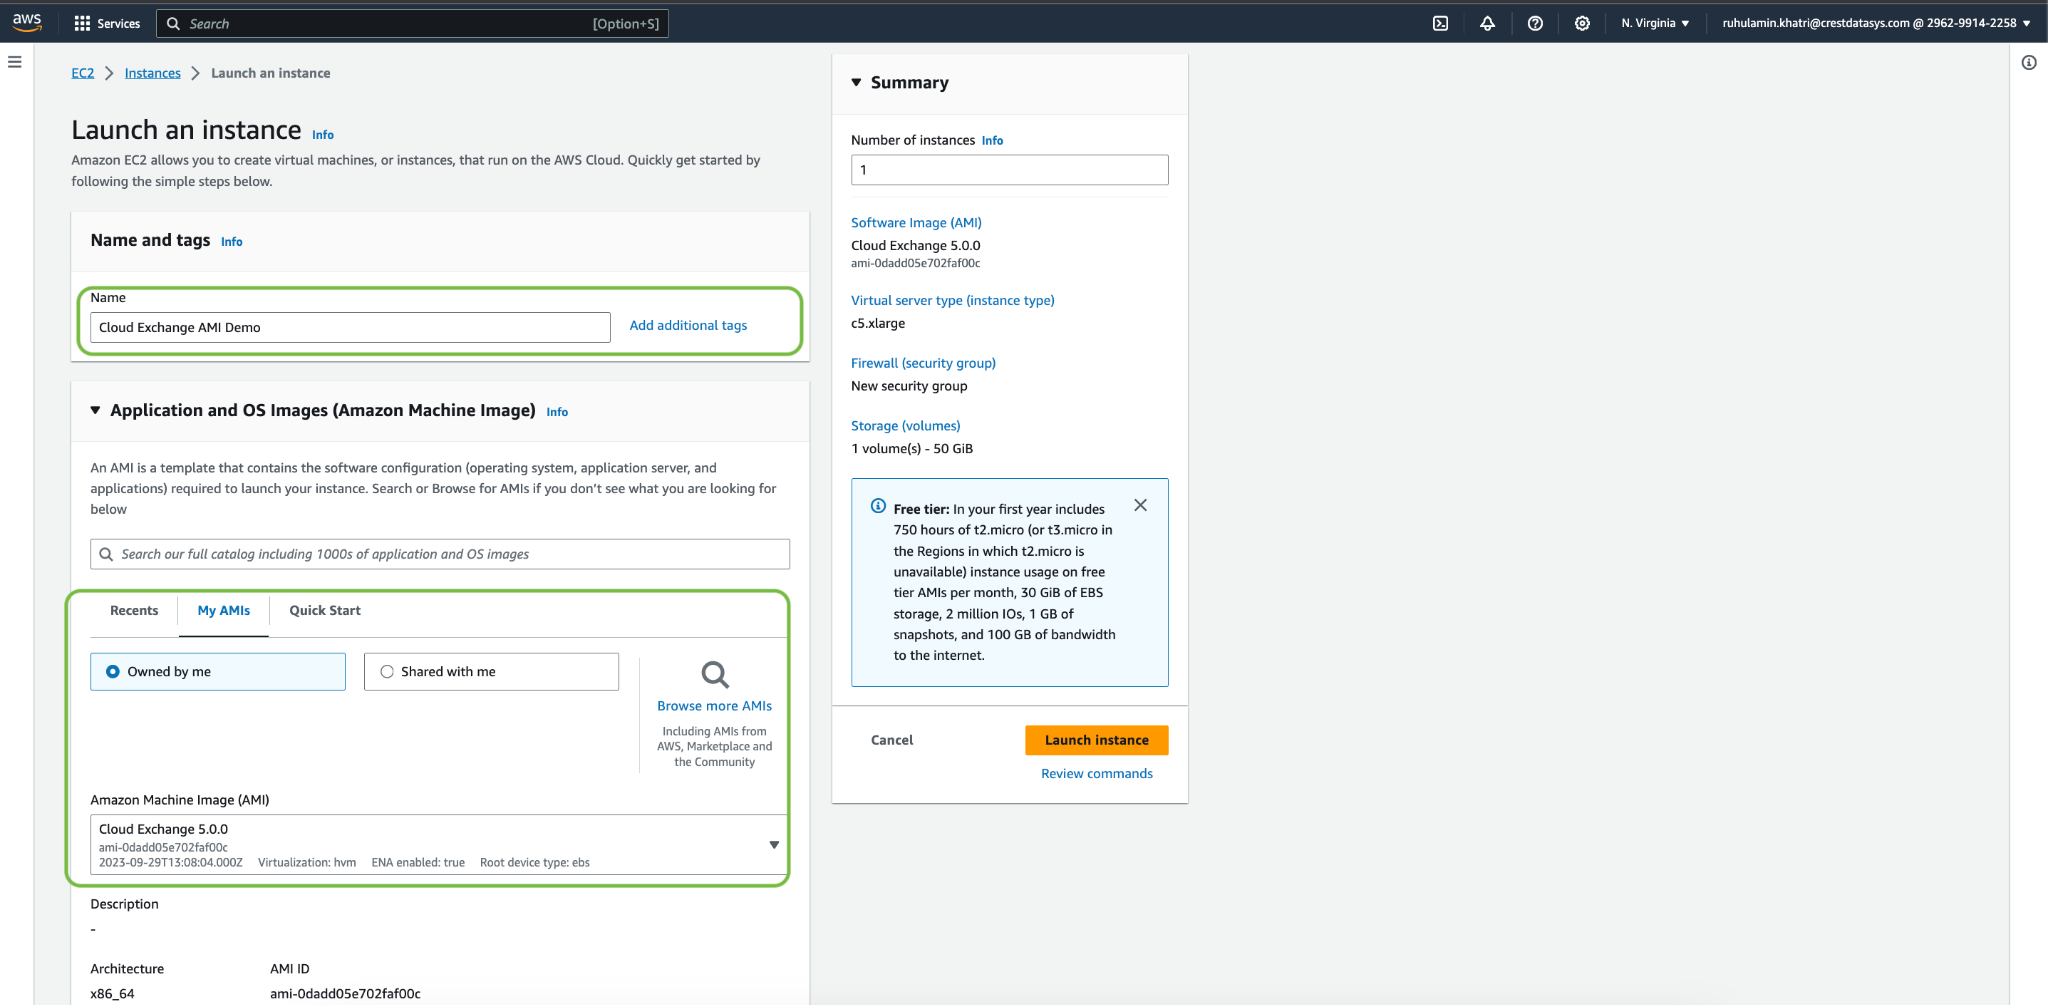Click Info next to Launch an instance

(323, 135)
